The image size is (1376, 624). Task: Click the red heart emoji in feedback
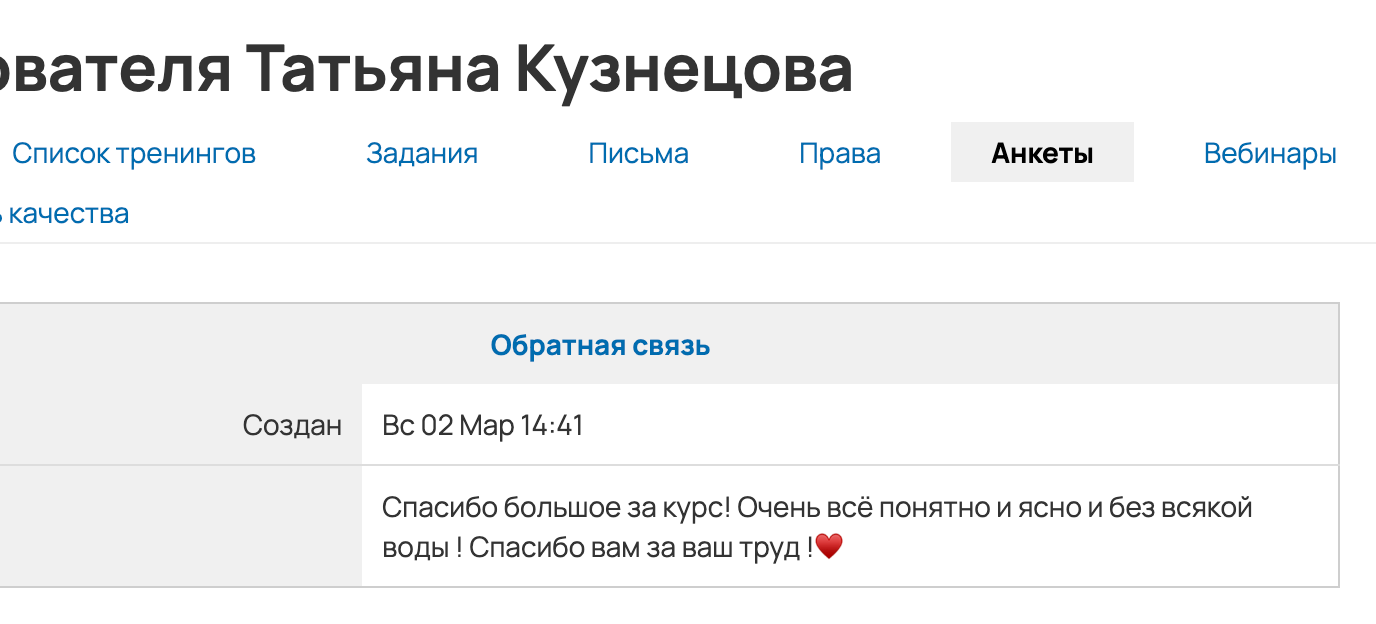829,545
